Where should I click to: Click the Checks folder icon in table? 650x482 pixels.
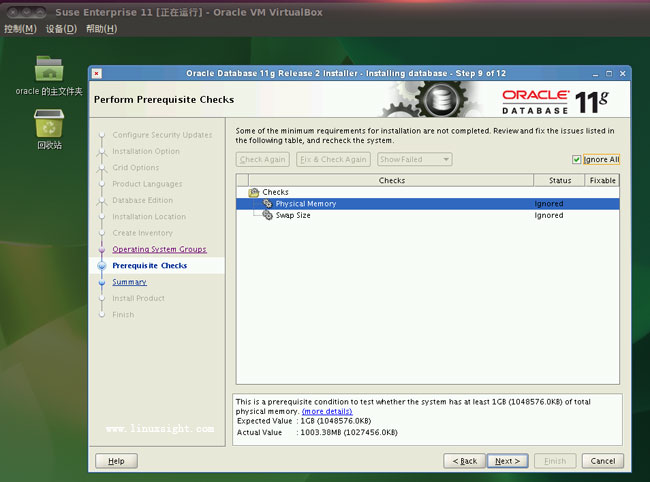click(253, 192)
